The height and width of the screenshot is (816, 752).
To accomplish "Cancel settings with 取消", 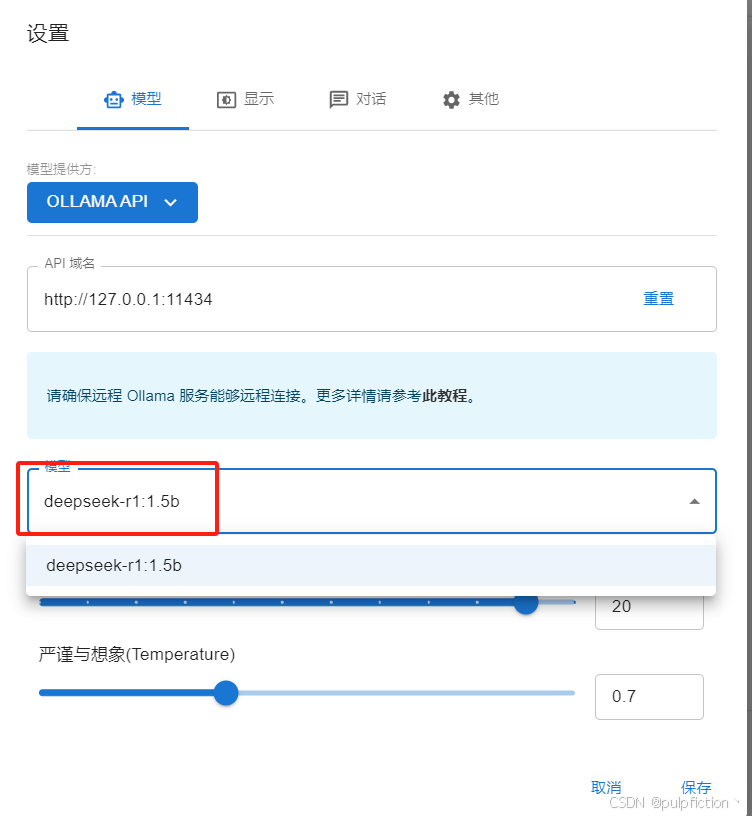I will tap(606, 787).
